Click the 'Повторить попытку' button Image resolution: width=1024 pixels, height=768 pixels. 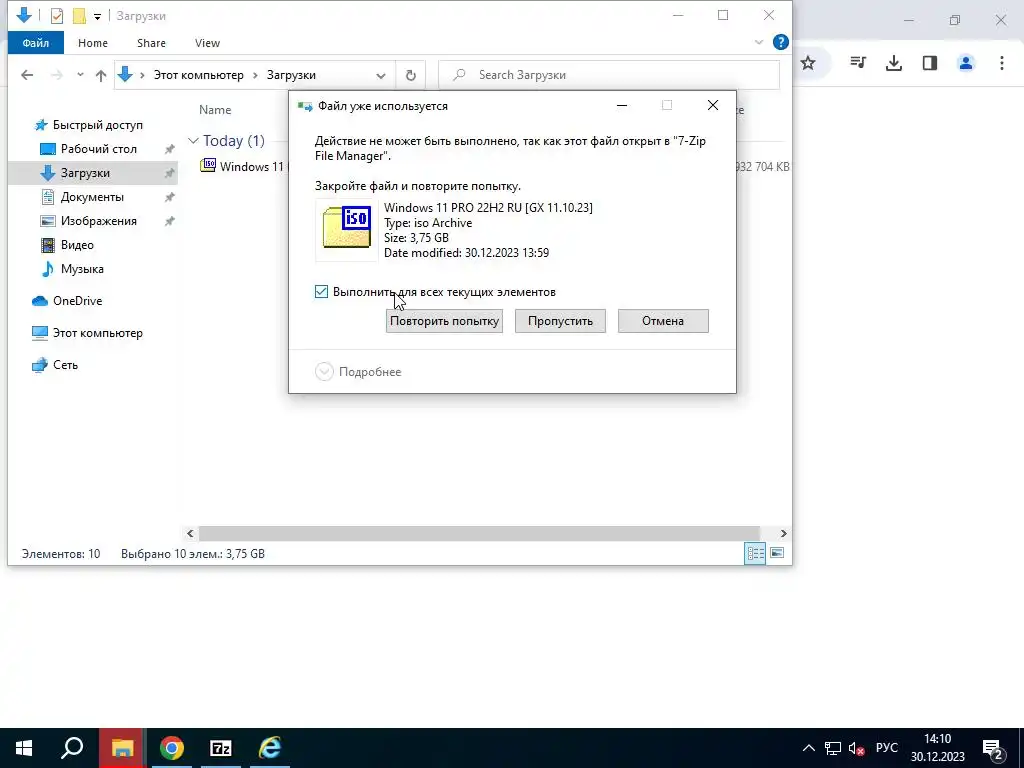pos(444,321)
